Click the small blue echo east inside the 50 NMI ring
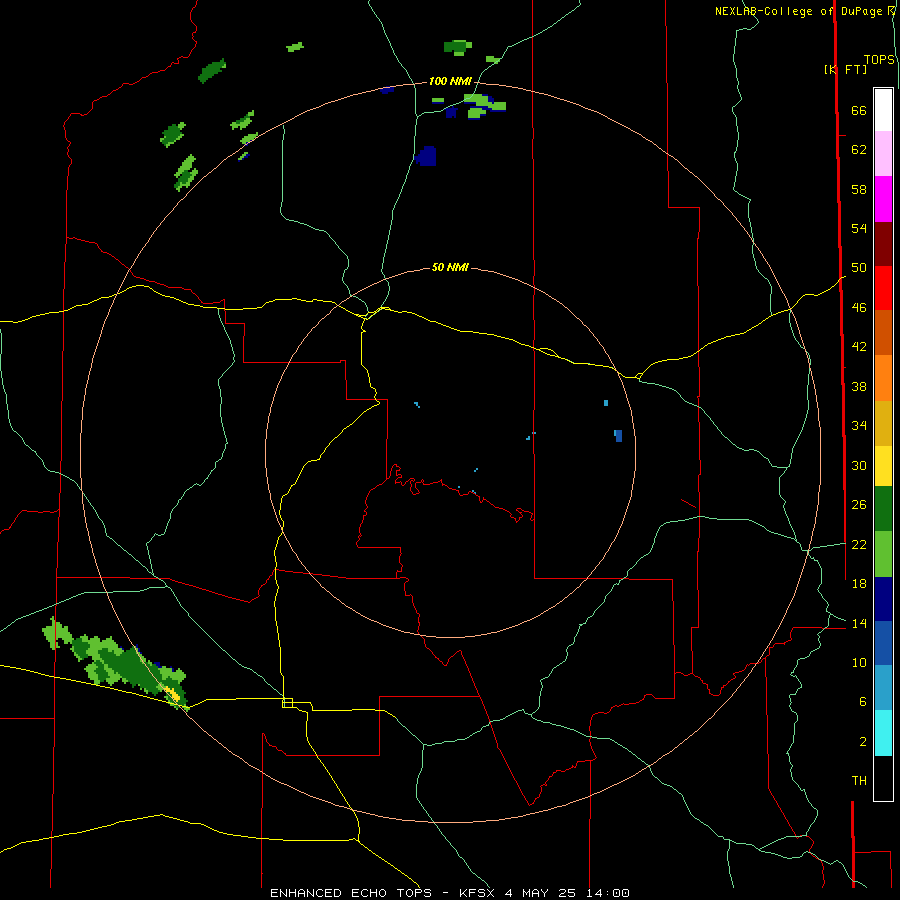 pos(618,436)
